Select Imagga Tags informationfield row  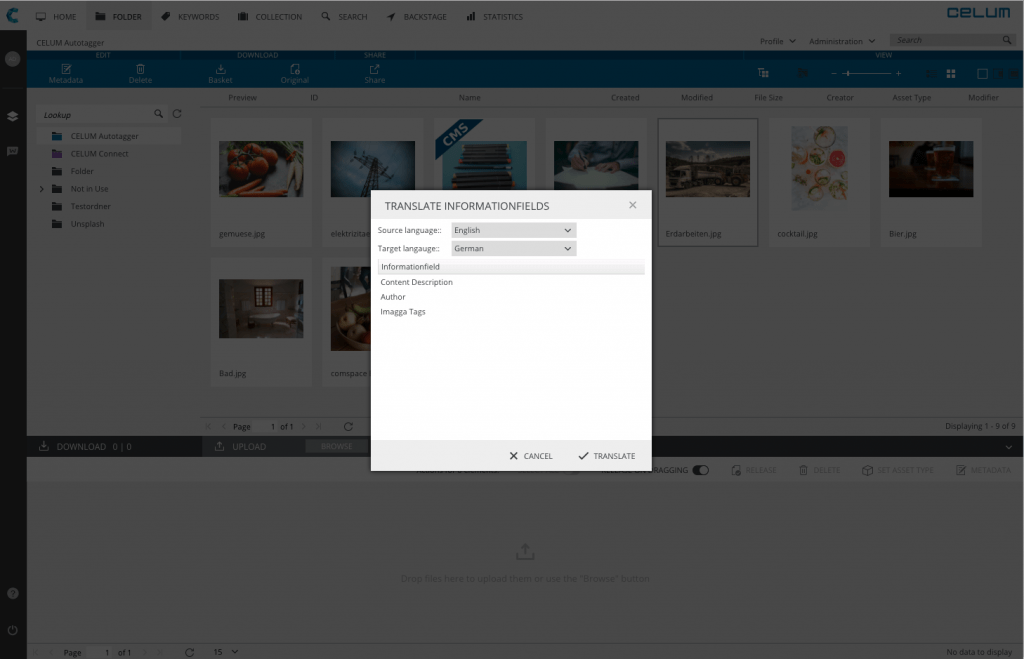(403, 312)
